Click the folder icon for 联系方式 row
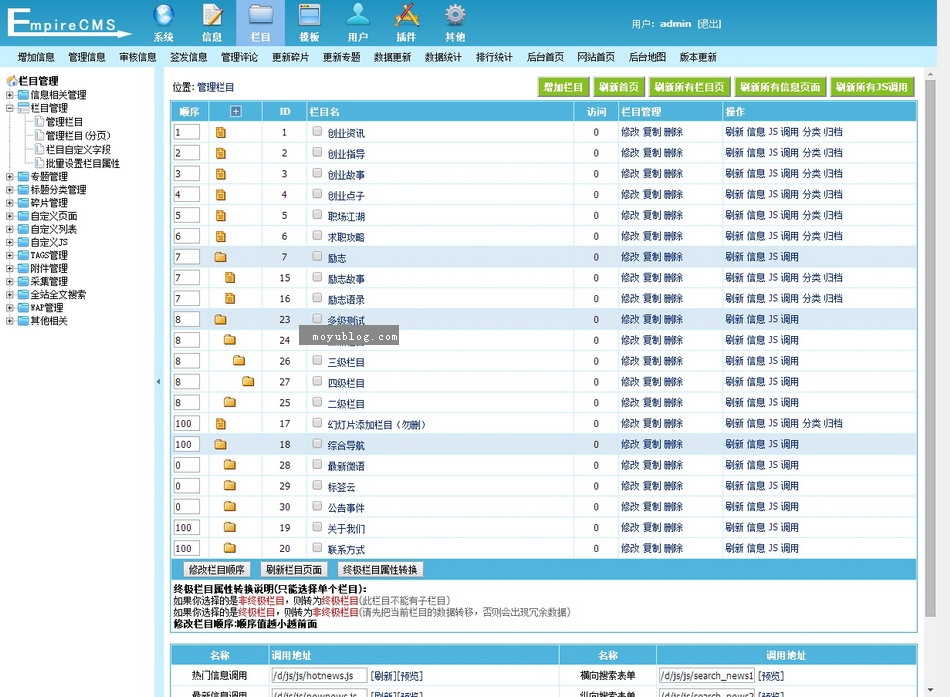 pyautogui.click(x=230, y=548)
